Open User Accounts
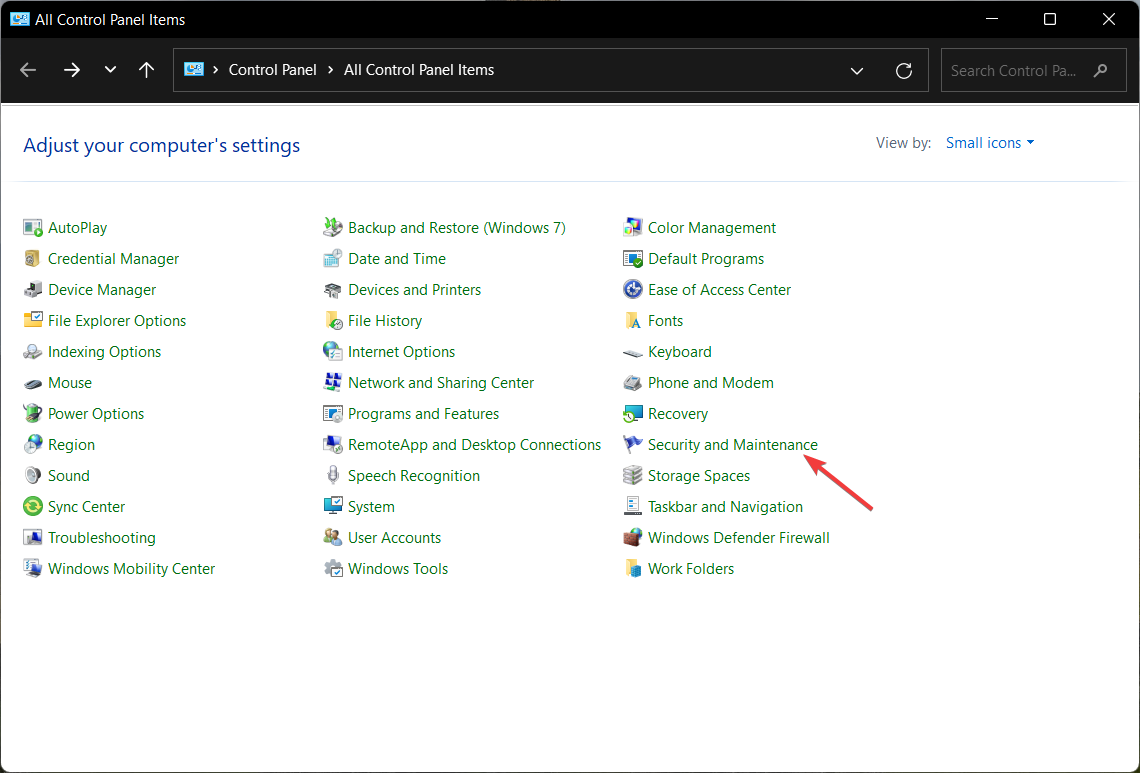 [395, 537]
